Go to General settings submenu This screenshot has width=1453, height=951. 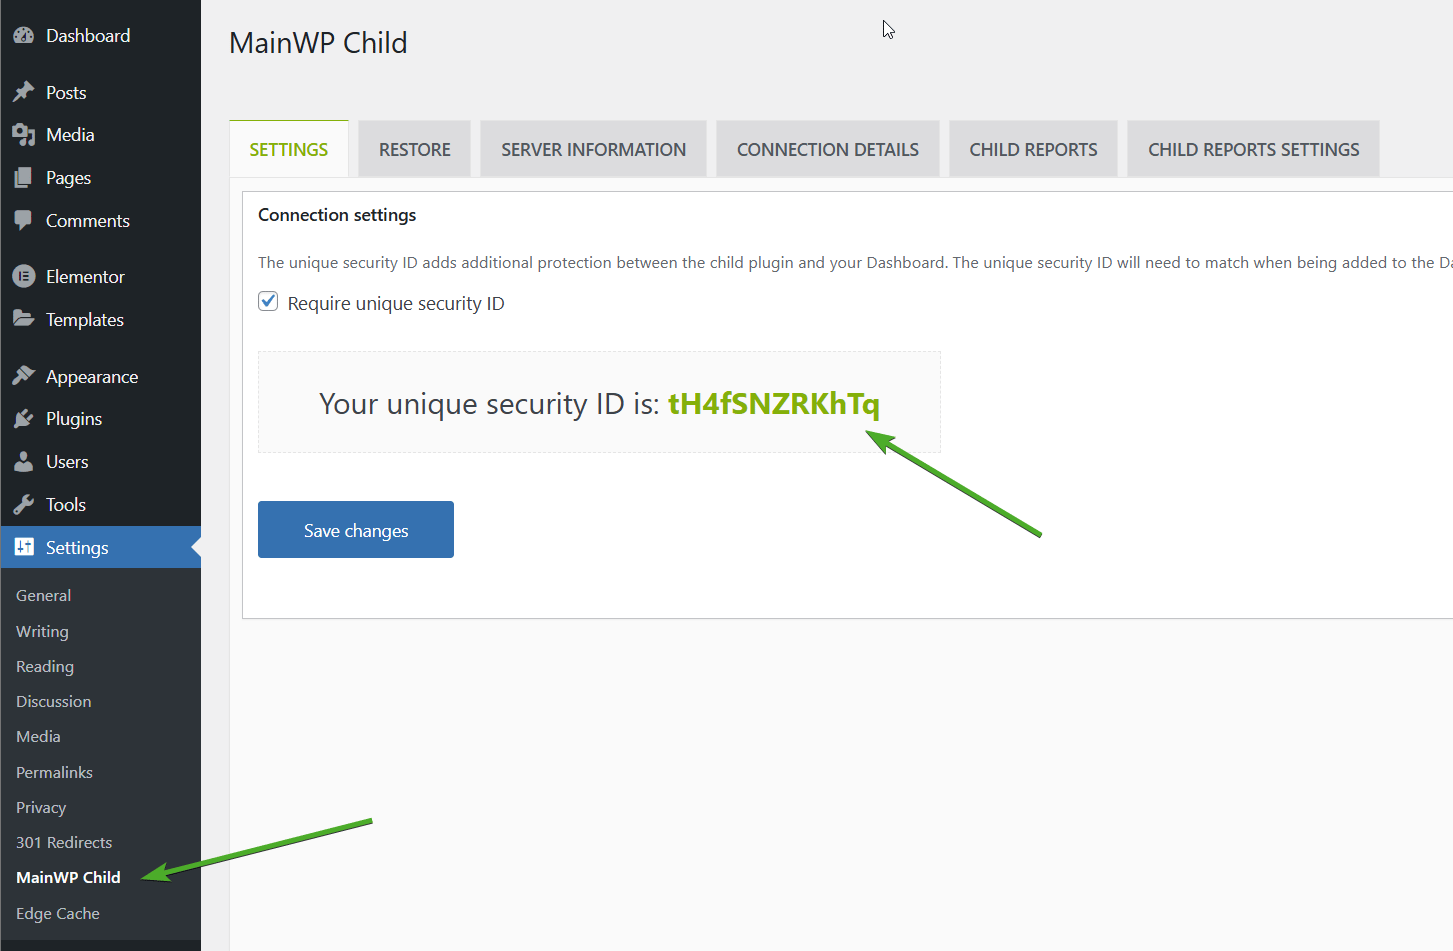point(43,595)
